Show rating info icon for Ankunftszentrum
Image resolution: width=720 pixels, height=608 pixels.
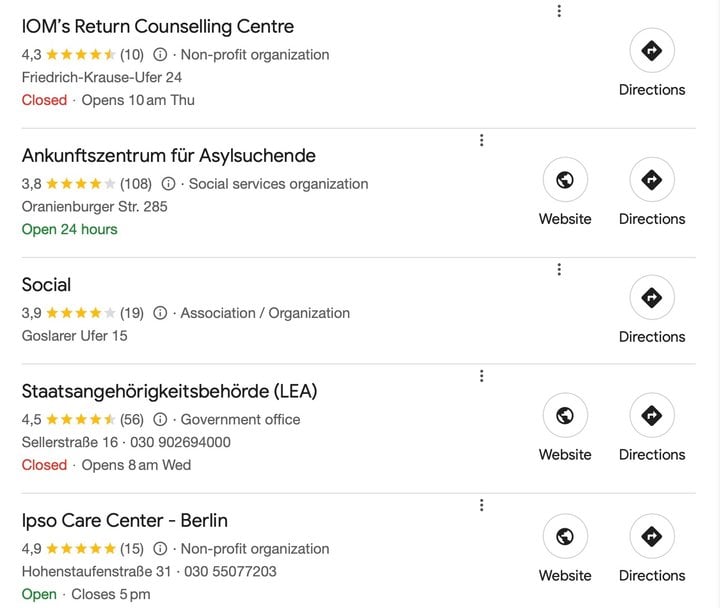click(x=168, y=184)
